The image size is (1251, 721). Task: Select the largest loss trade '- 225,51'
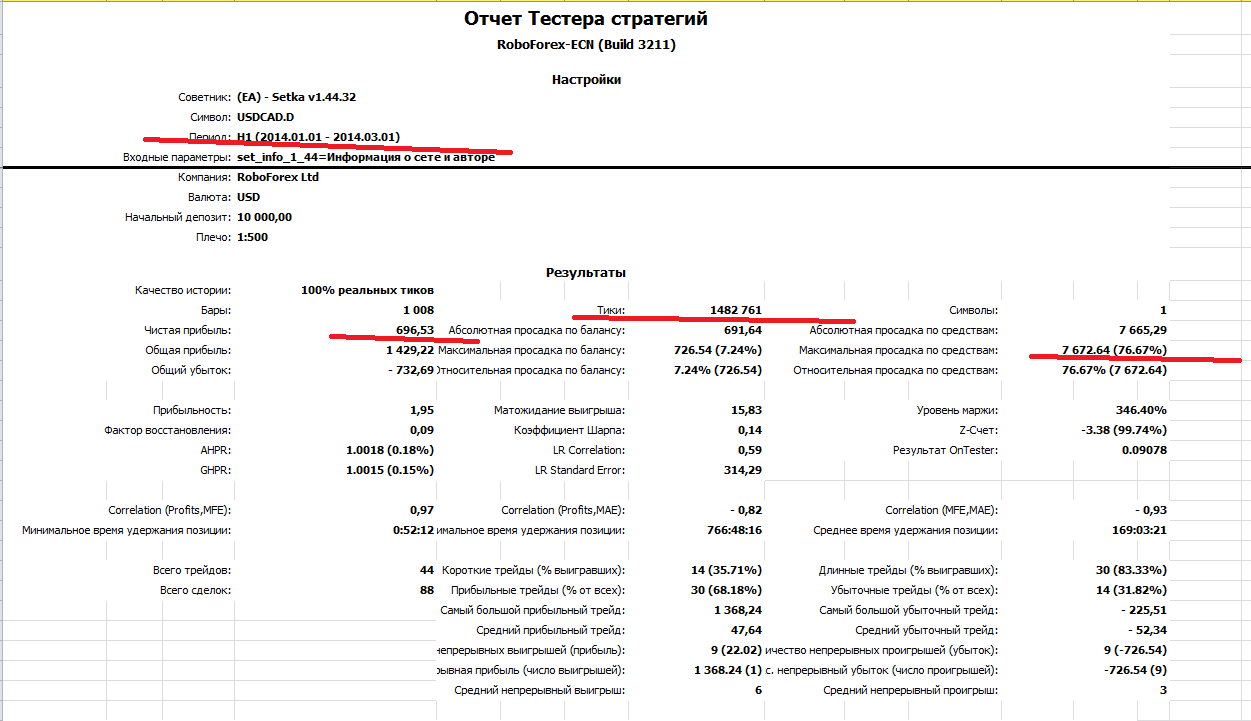pyautogui.click(x=1143, y=610)
